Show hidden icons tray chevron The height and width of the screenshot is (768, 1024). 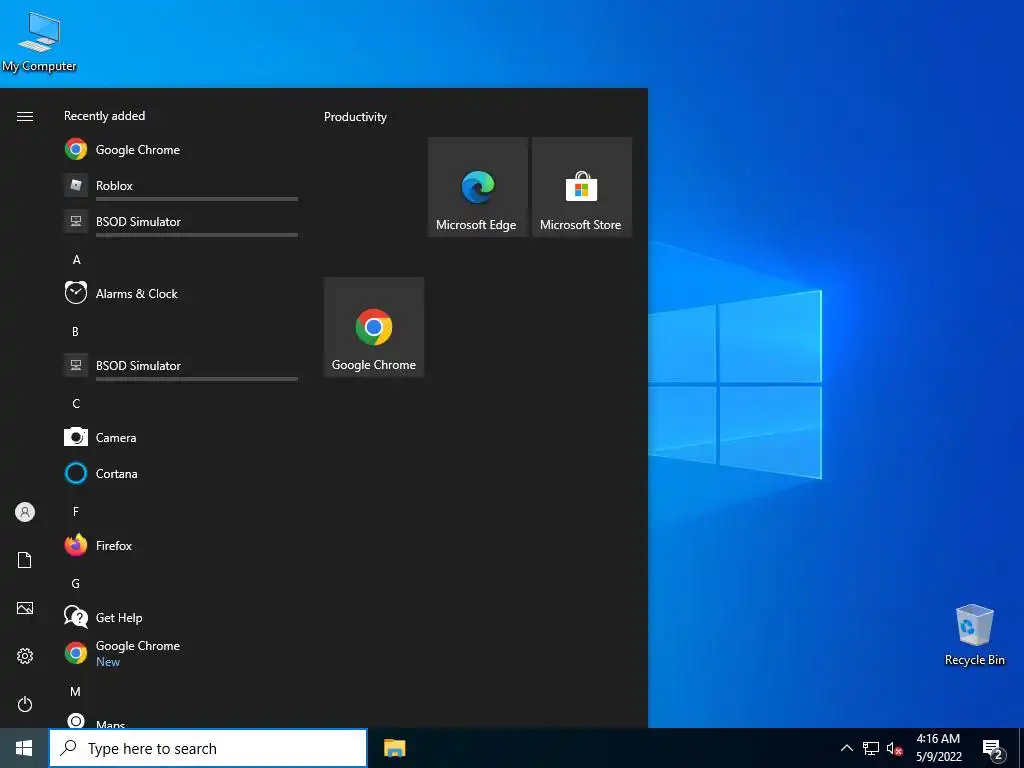tap(846, 748)
